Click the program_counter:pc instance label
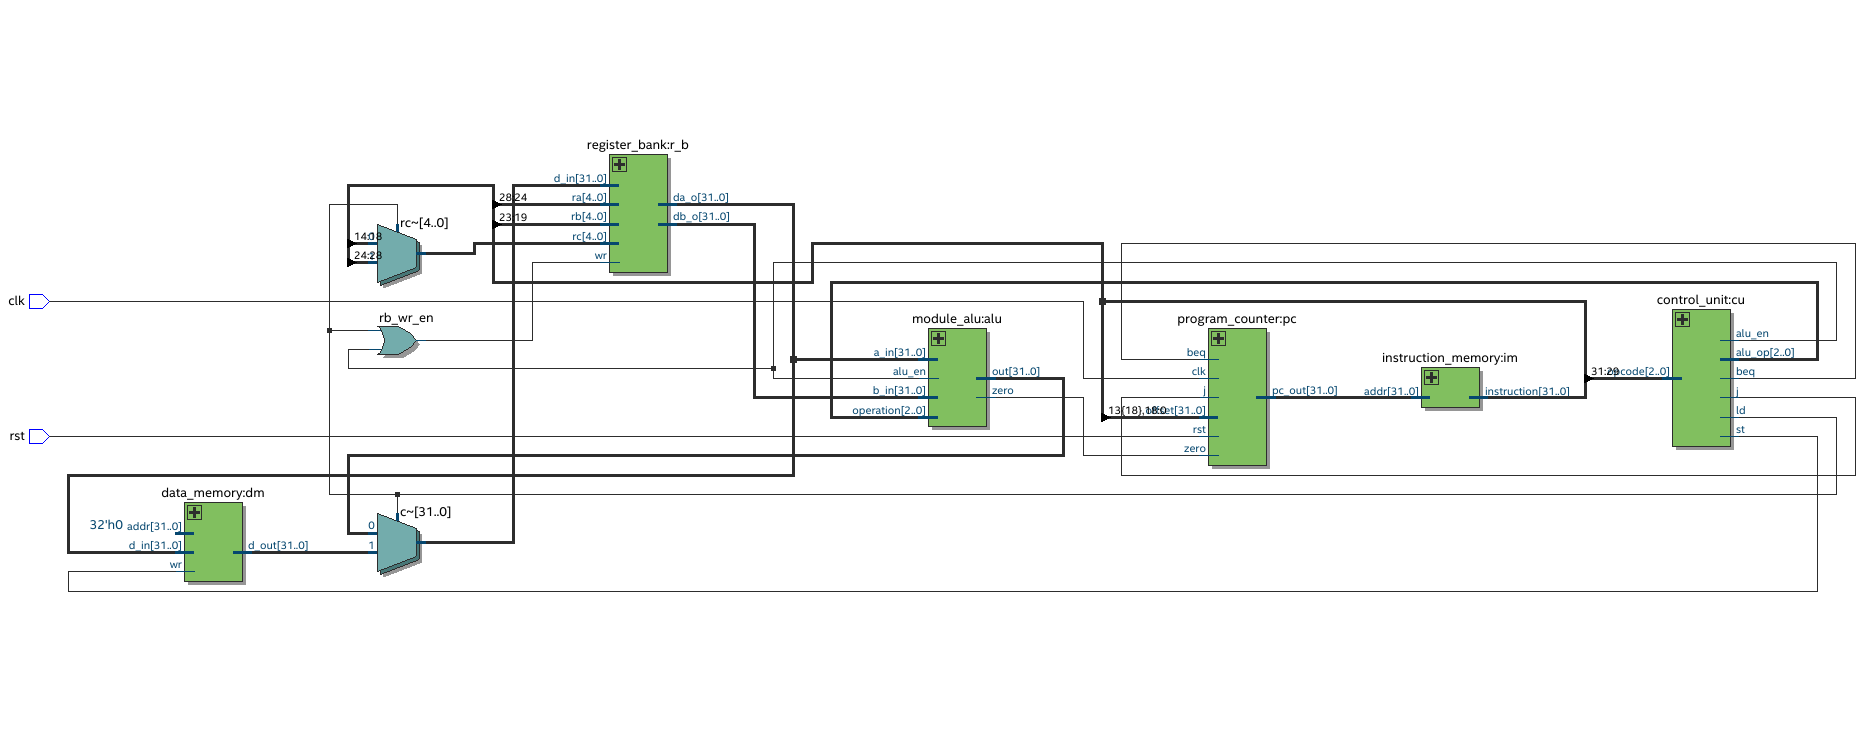Screen dimensions: 1866x743 tap(1236, 319)
